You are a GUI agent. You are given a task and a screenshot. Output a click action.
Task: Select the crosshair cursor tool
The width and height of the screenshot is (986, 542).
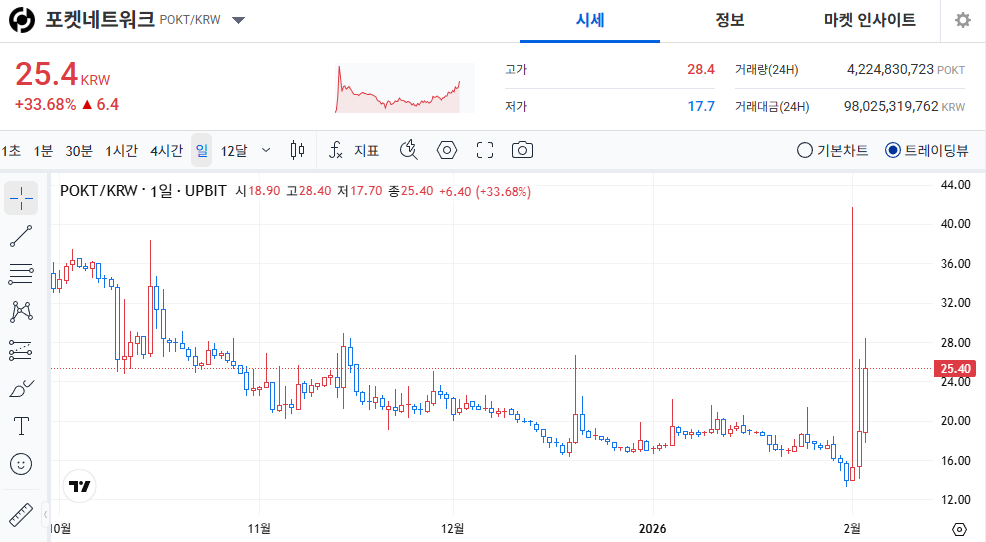pyautogui.click(x=21, y=198)
